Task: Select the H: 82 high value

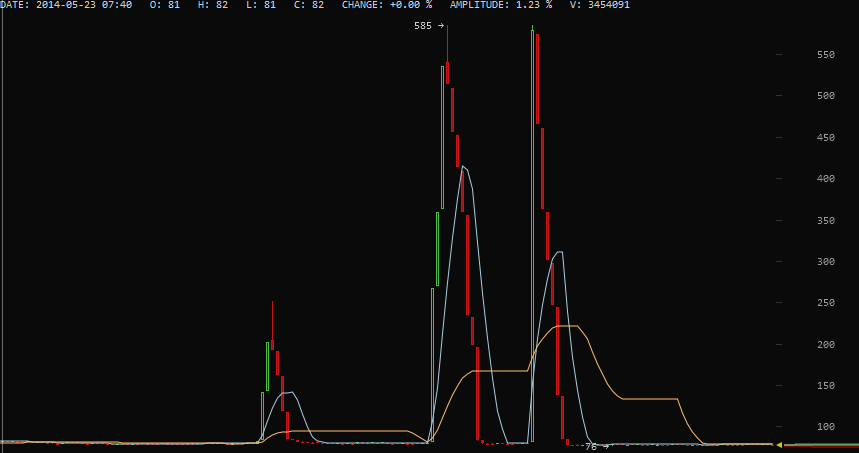Action: [213, 5]
